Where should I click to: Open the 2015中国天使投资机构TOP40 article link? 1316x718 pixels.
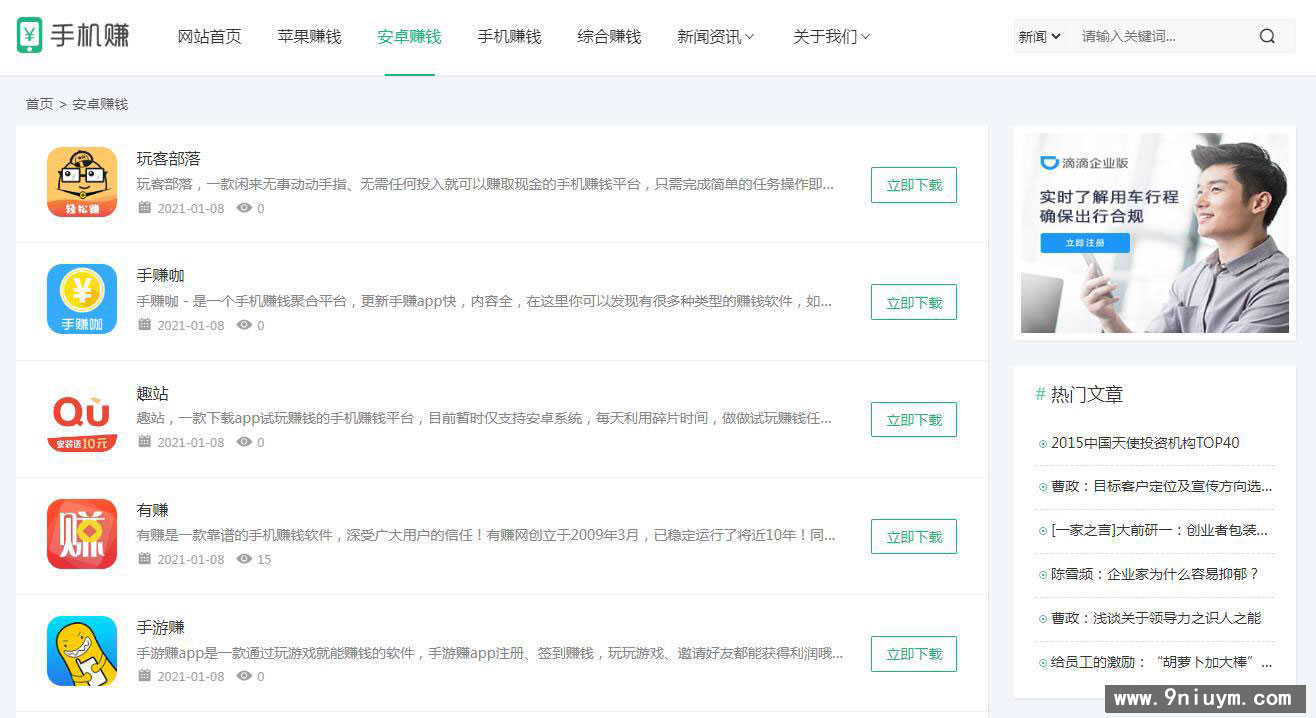1142,443
